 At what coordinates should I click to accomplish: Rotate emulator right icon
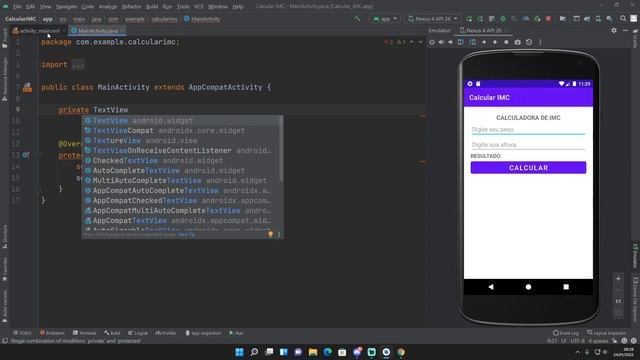click(x=472, y=42)
